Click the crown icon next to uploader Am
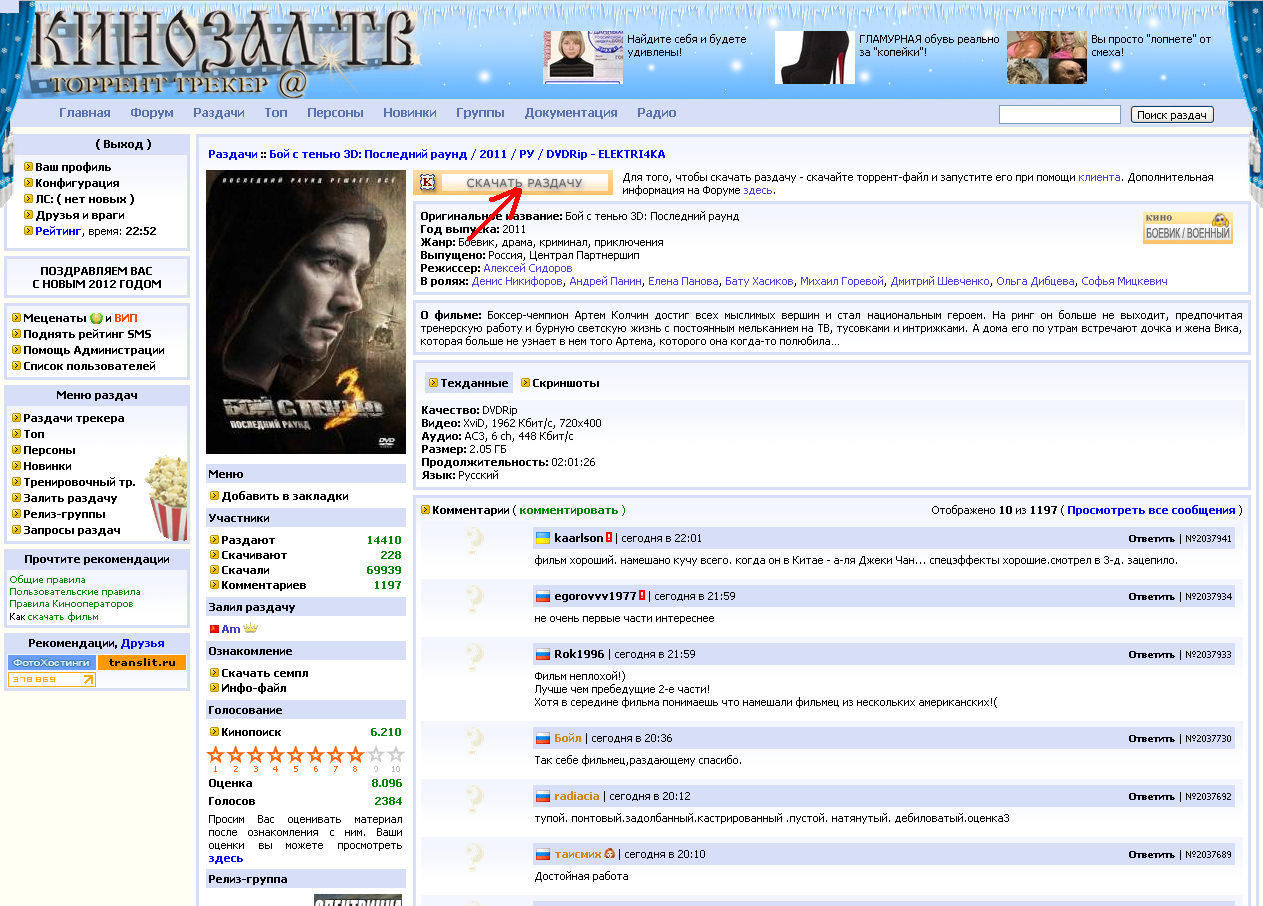The height and width of the screenshot is (906, 1263). [250, 628]
